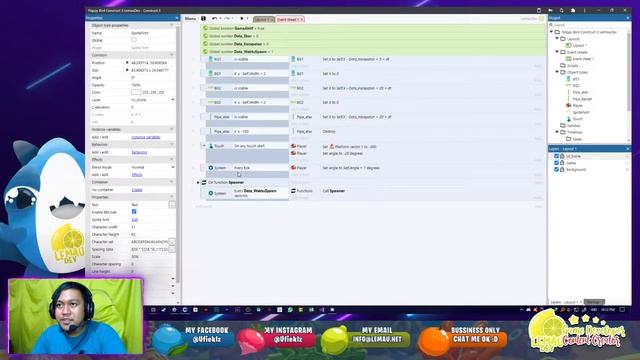Click the Project panel search field
Image resolution: width=640 pixels, height=360 pixels.
pyautogui.click(x=589, y=25)
